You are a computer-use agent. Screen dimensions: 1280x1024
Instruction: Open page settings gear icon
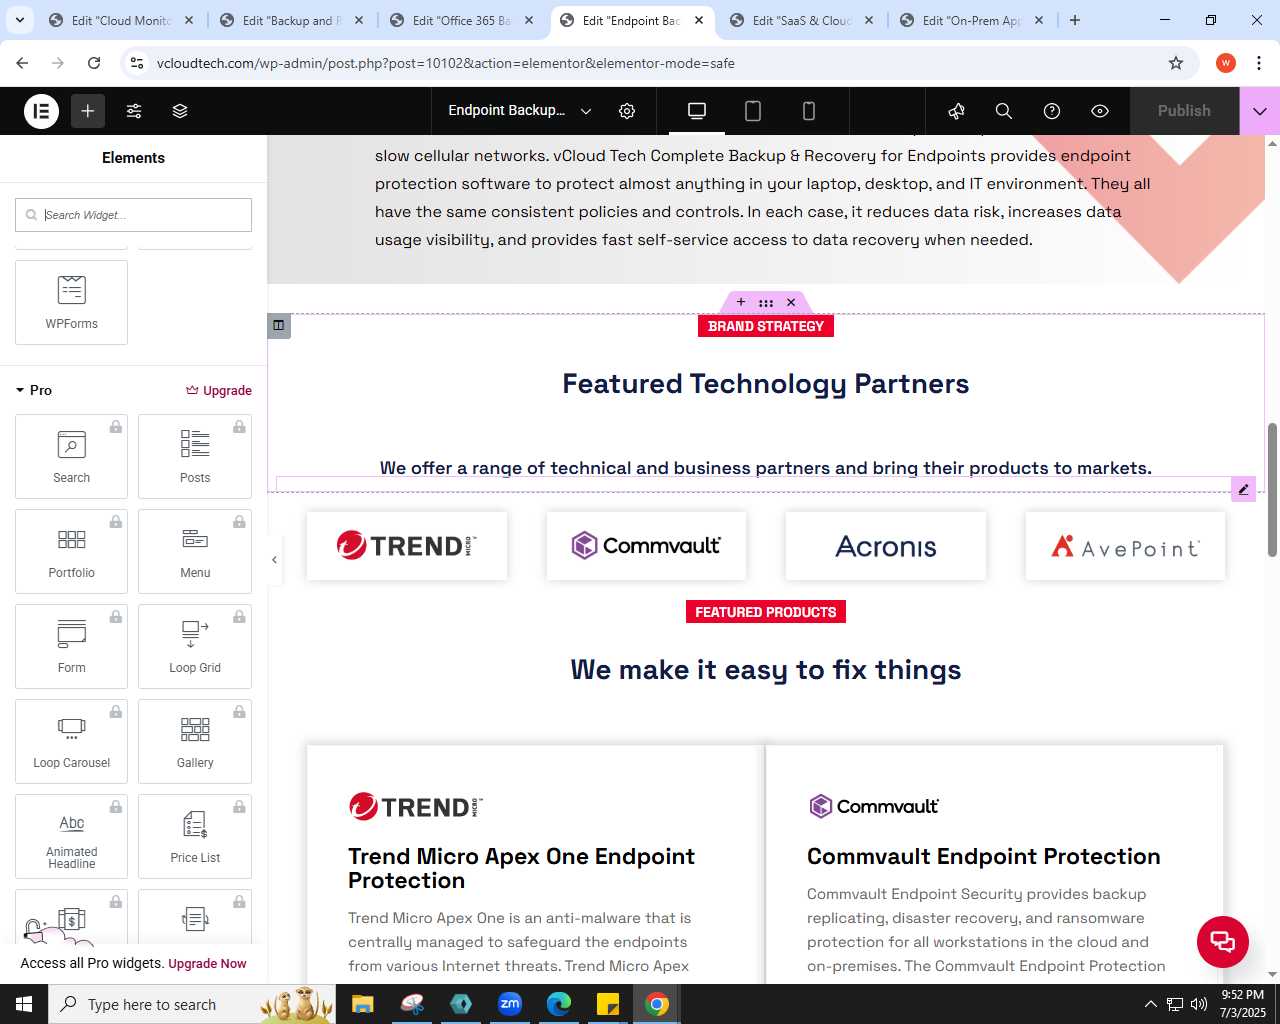(x=627, y=111)
